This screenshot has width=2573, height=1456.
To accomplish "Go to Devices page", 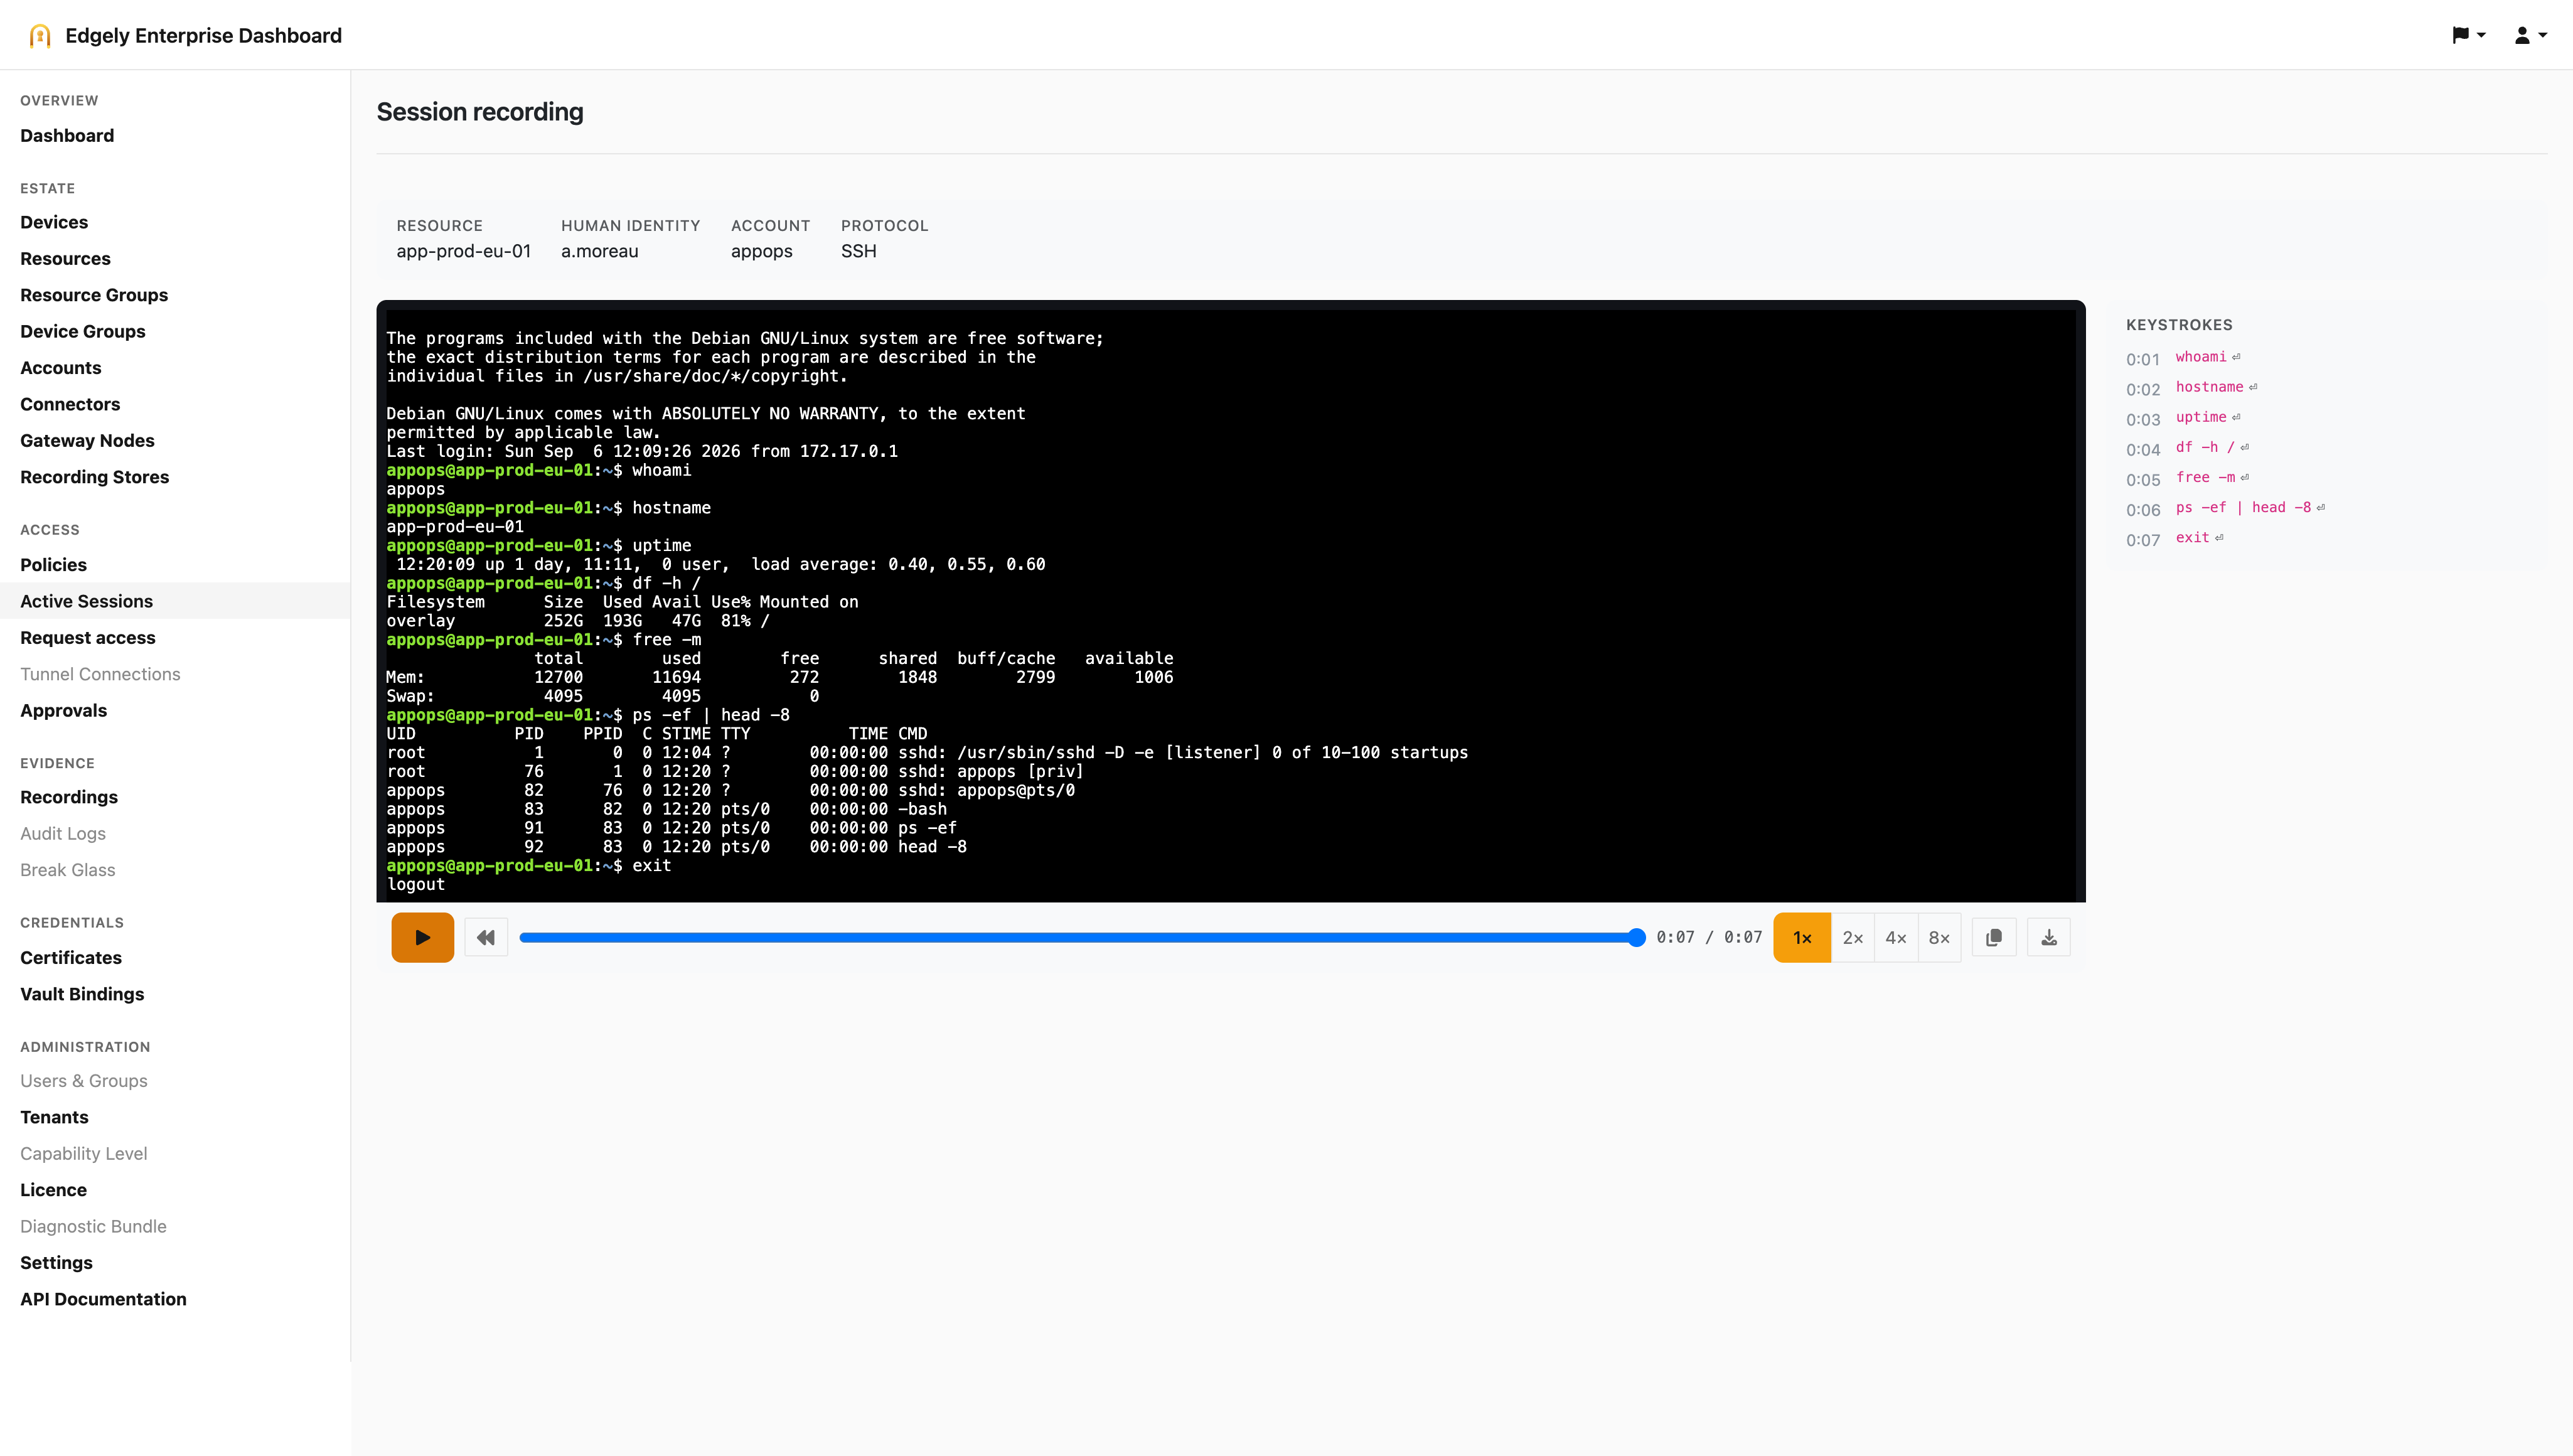I will pyautogui.click(x=54, y=222).
